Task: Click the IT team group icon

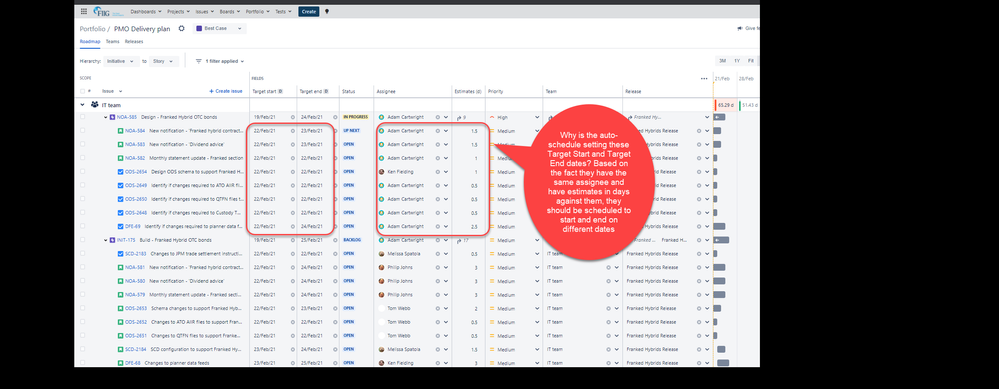Action: point(94,104)
